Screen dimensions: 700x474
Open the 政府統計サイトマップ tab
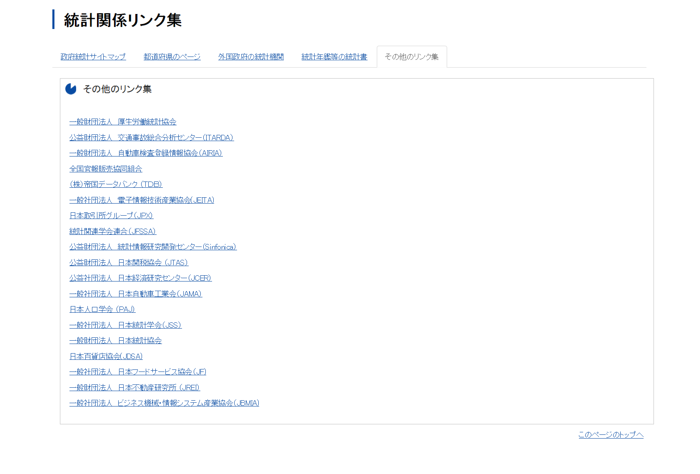93,57
